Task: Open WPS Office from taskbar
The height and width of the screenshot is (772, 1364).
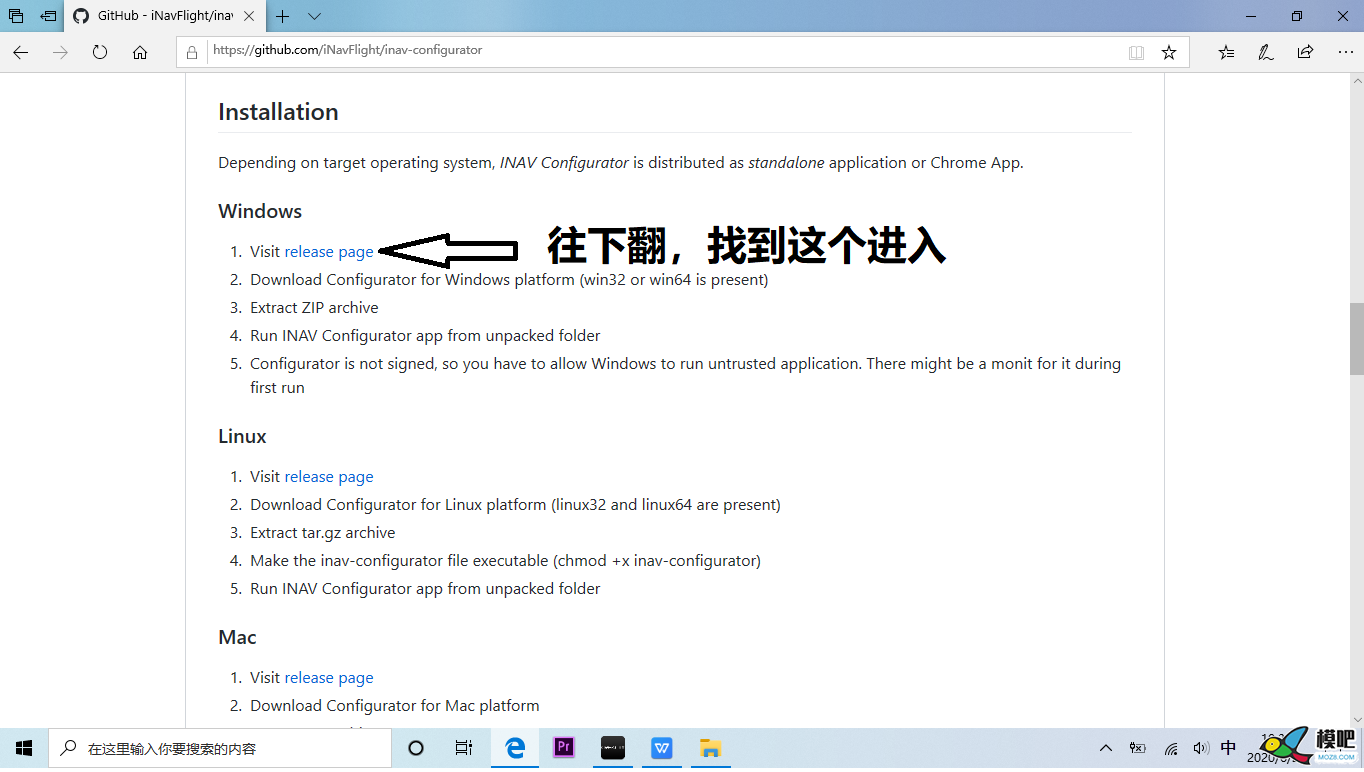Action: tap(662, 748)
